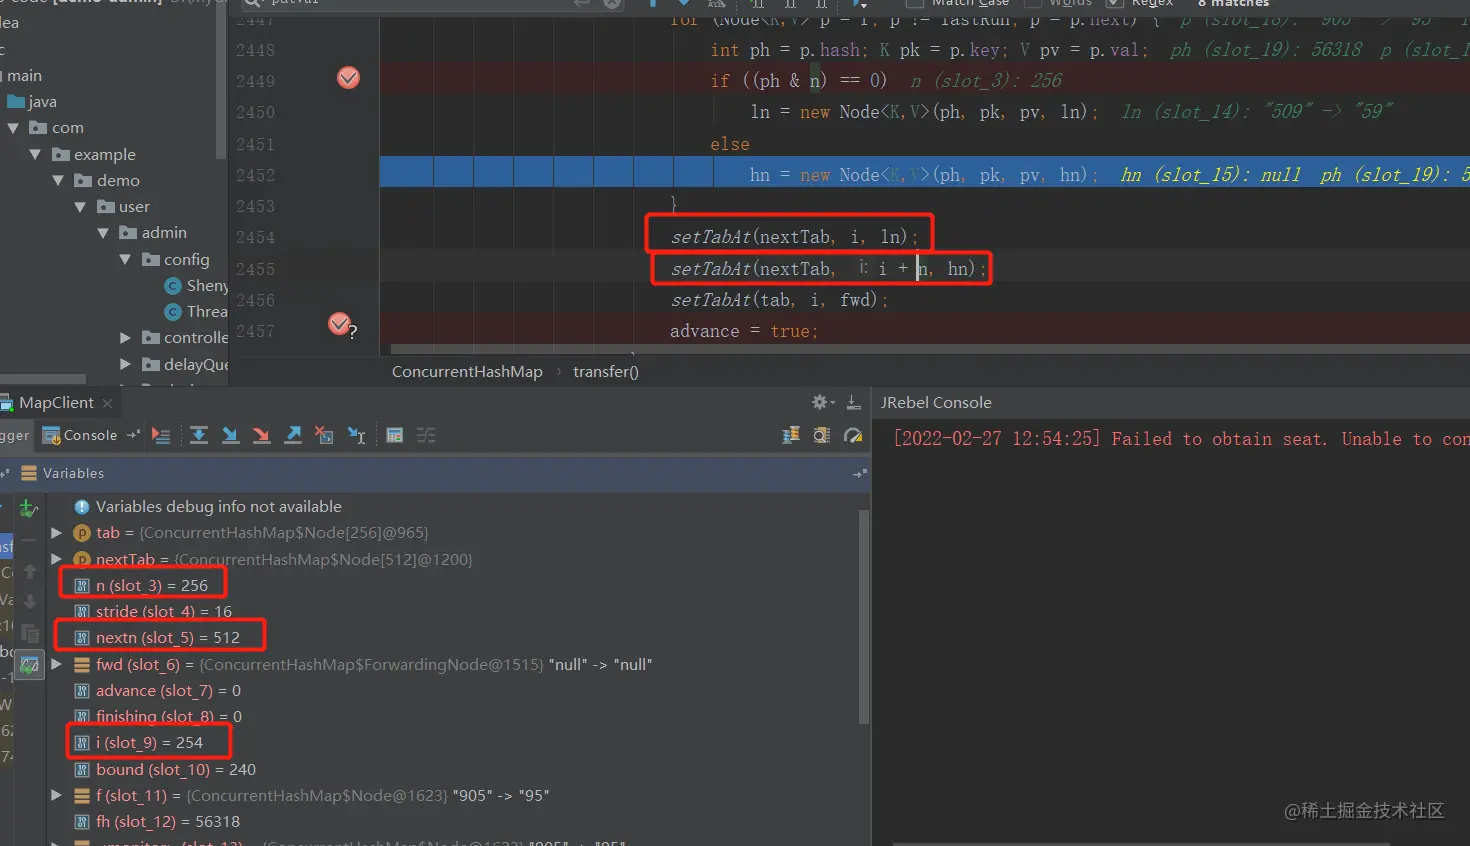The height and width of the screenshot is (846, 1470).
Task: Collapse the admin package folder
Action: (x=103, y=233)
